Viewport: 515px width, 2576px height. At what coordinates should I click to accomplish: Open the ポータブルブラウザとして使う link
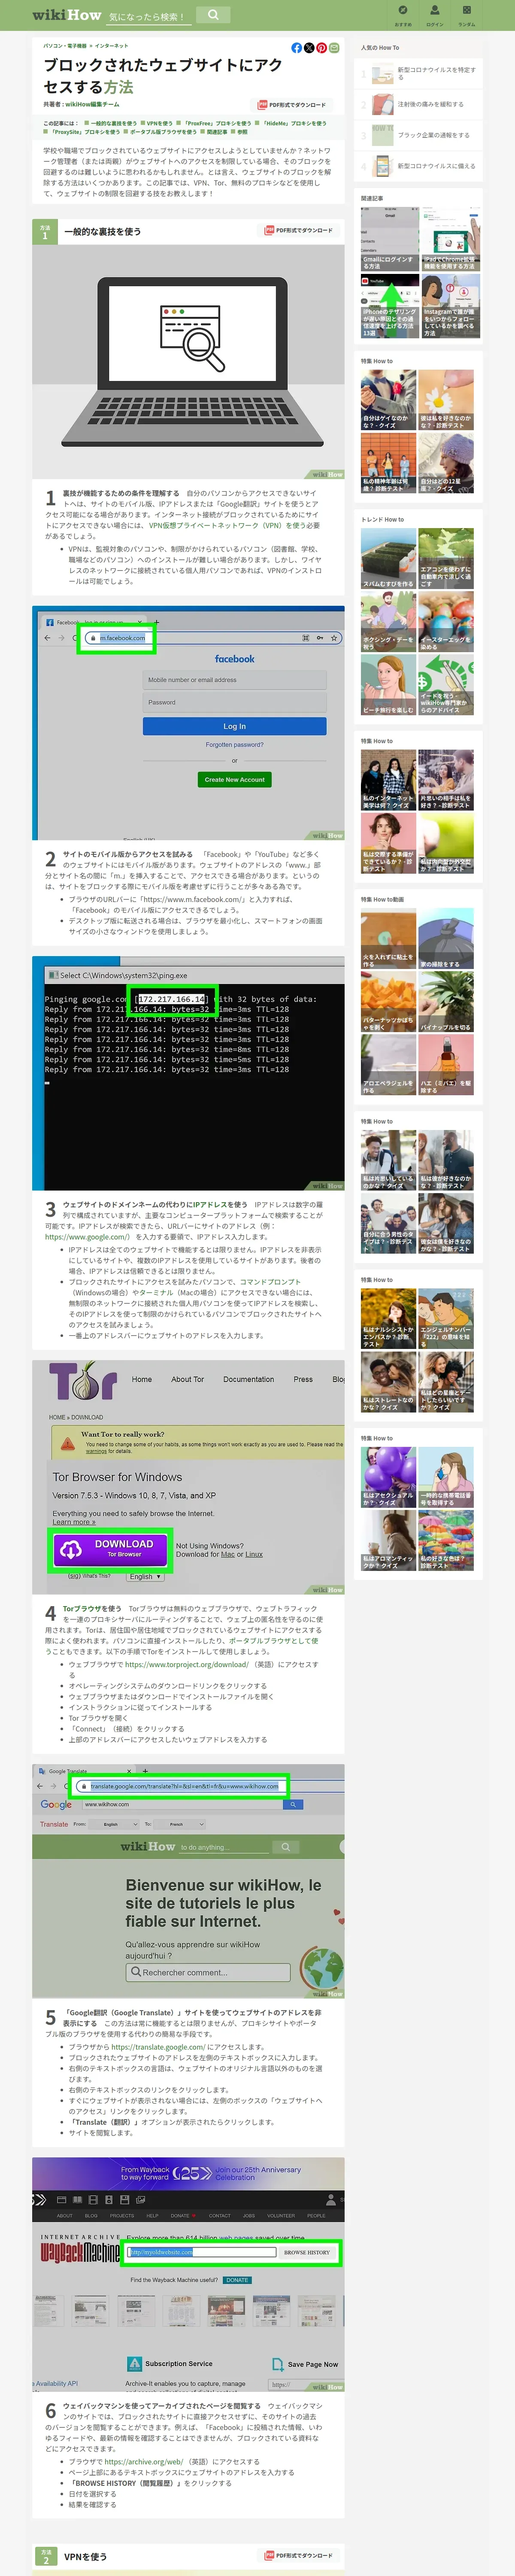[274, 1640]
